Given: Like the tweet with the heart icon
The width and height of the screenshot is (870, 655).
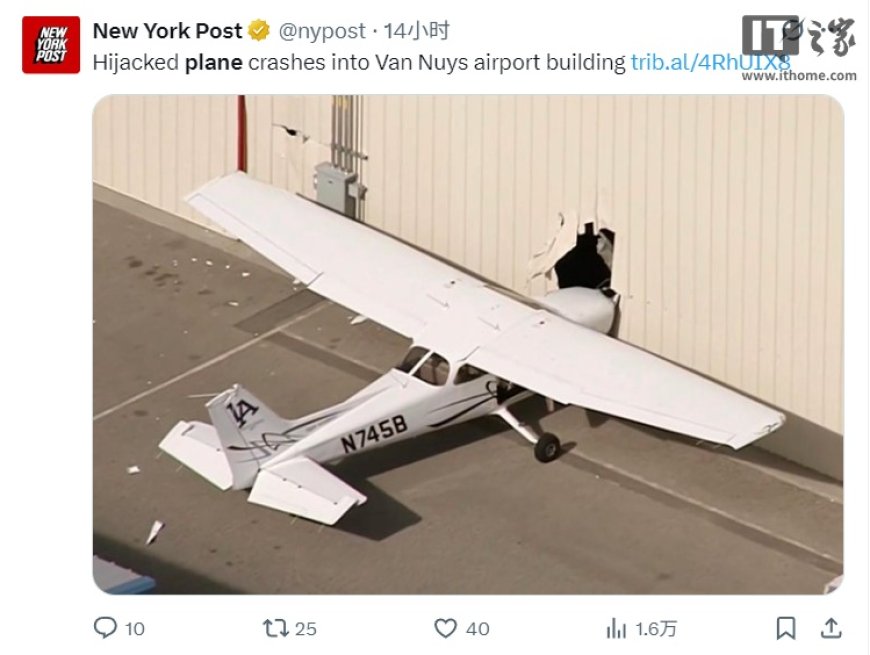Looking at the screenshot, I should pos(445,628).
